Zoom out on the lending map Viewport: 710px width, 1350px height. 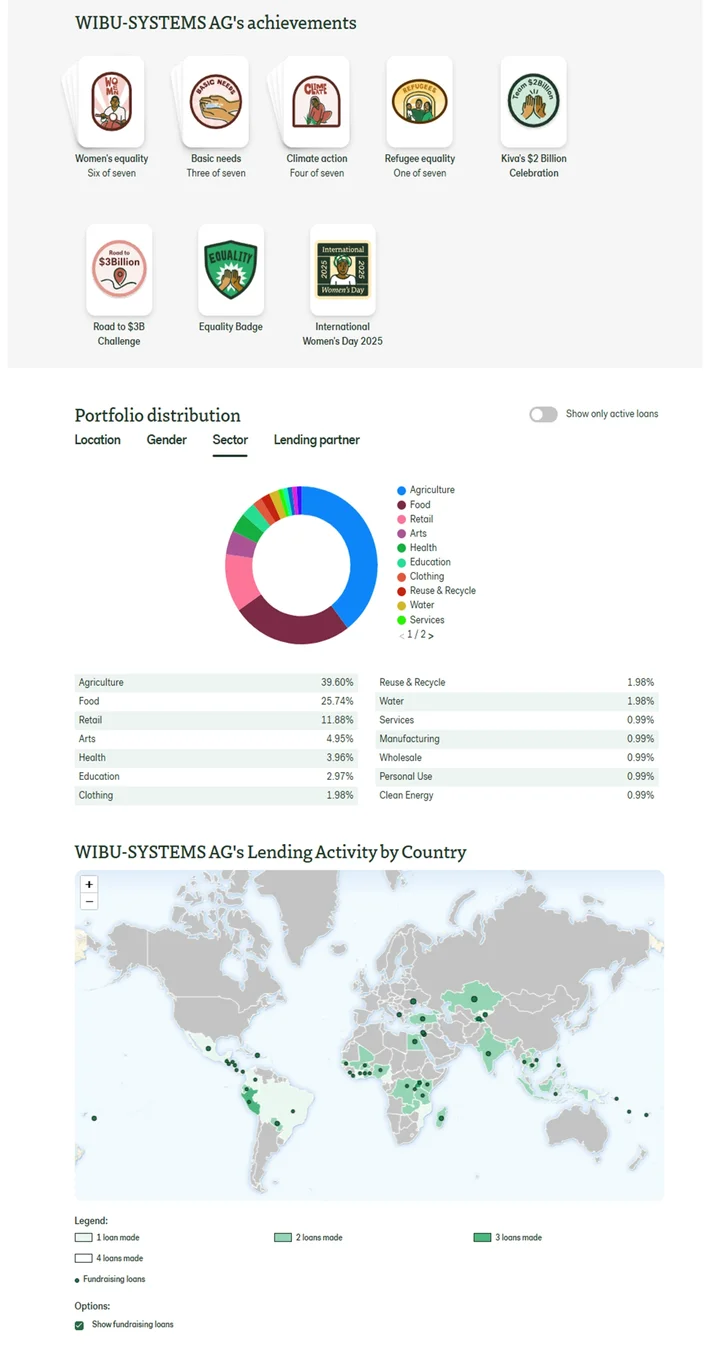tap(89, 901)
